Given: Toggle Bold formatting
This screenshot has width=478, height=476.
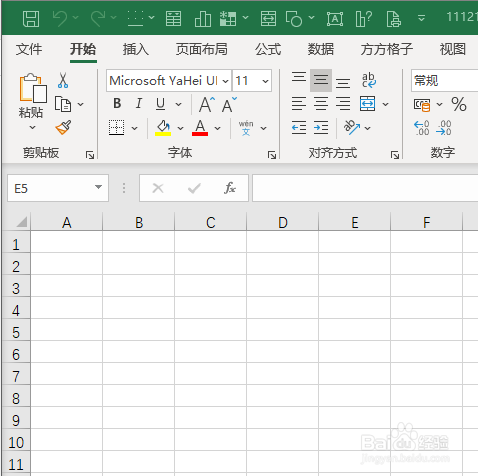Looking at the screenshot, I should [117, 104].
